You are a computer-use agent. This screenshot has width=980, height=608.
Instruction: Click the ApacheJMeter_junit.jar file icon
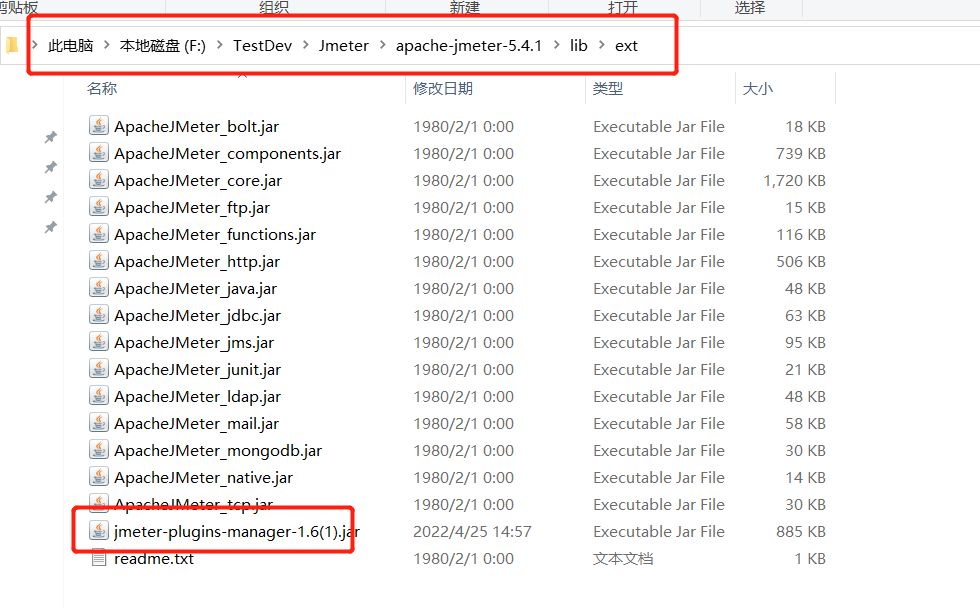coord(98,369)
